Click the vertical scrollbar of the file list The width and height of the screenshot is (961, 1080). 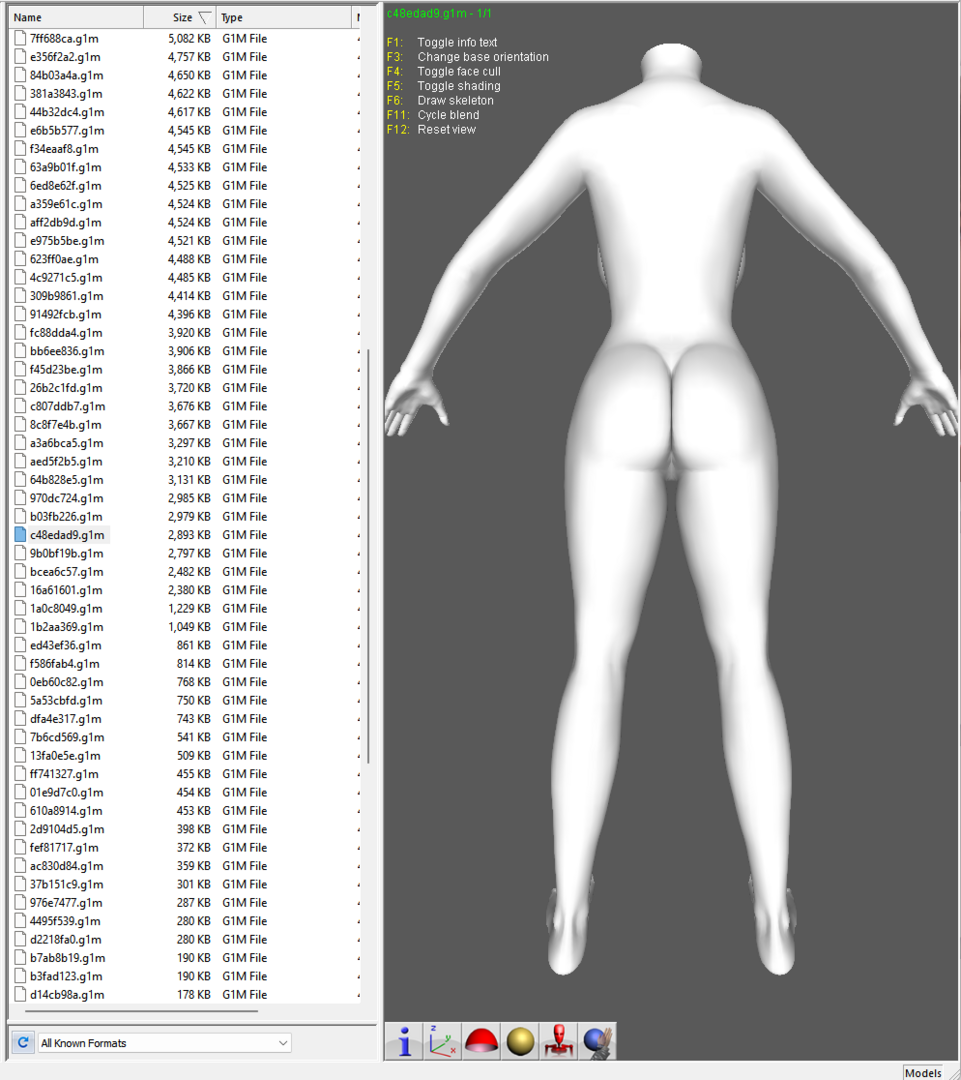369,555
